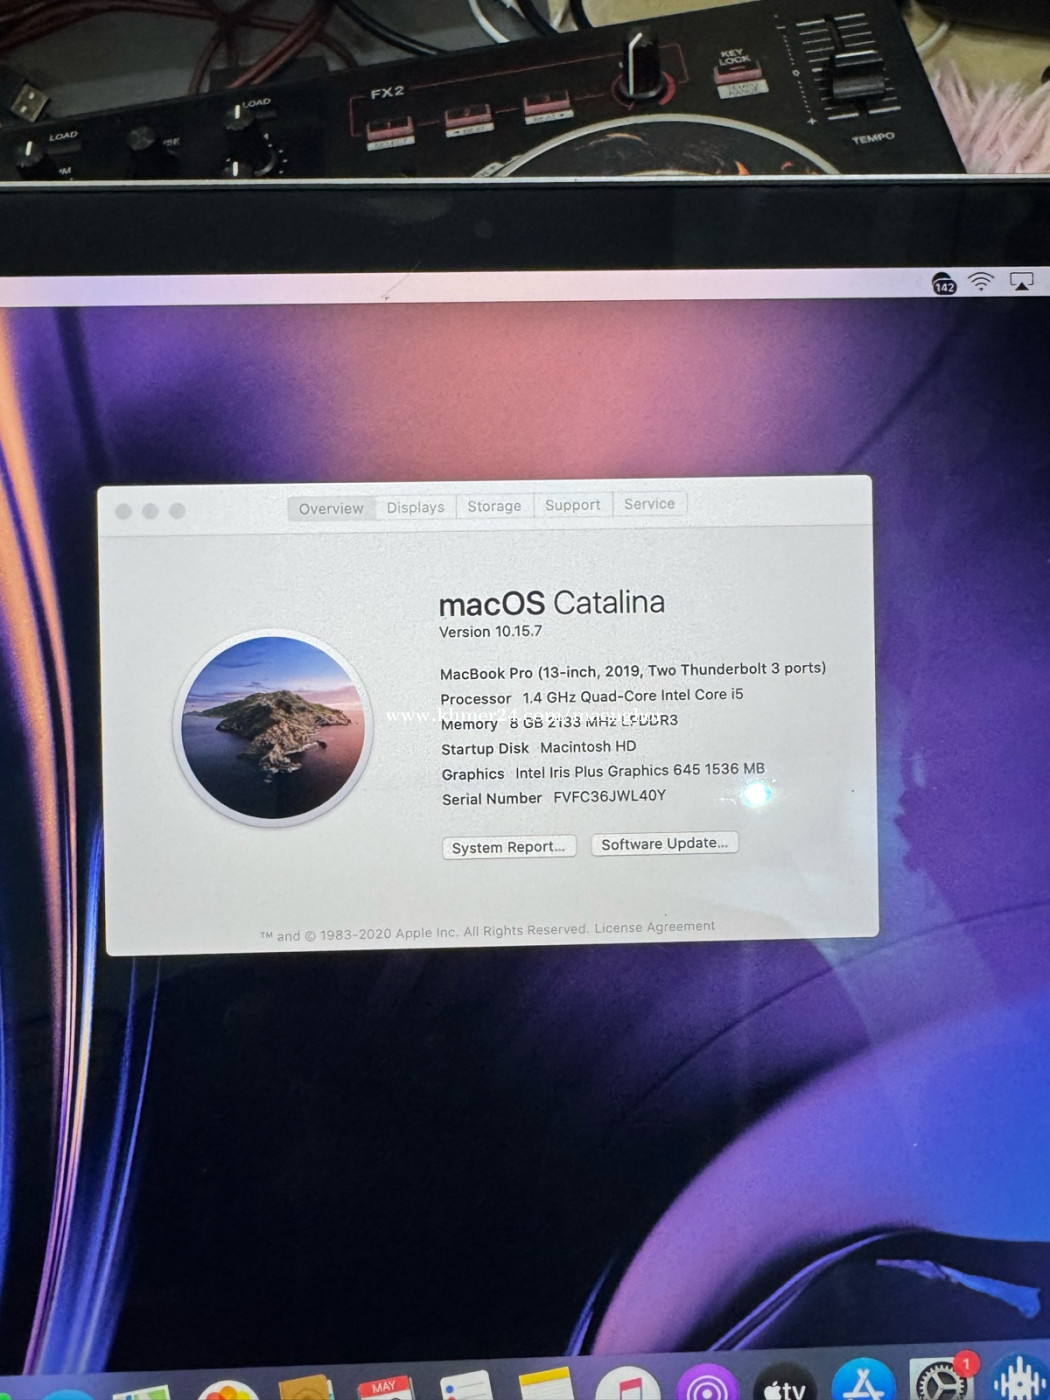Open the Calendar icon showing MAY
This screenshot has height=1400, width=1050.
pos(385,1387)
